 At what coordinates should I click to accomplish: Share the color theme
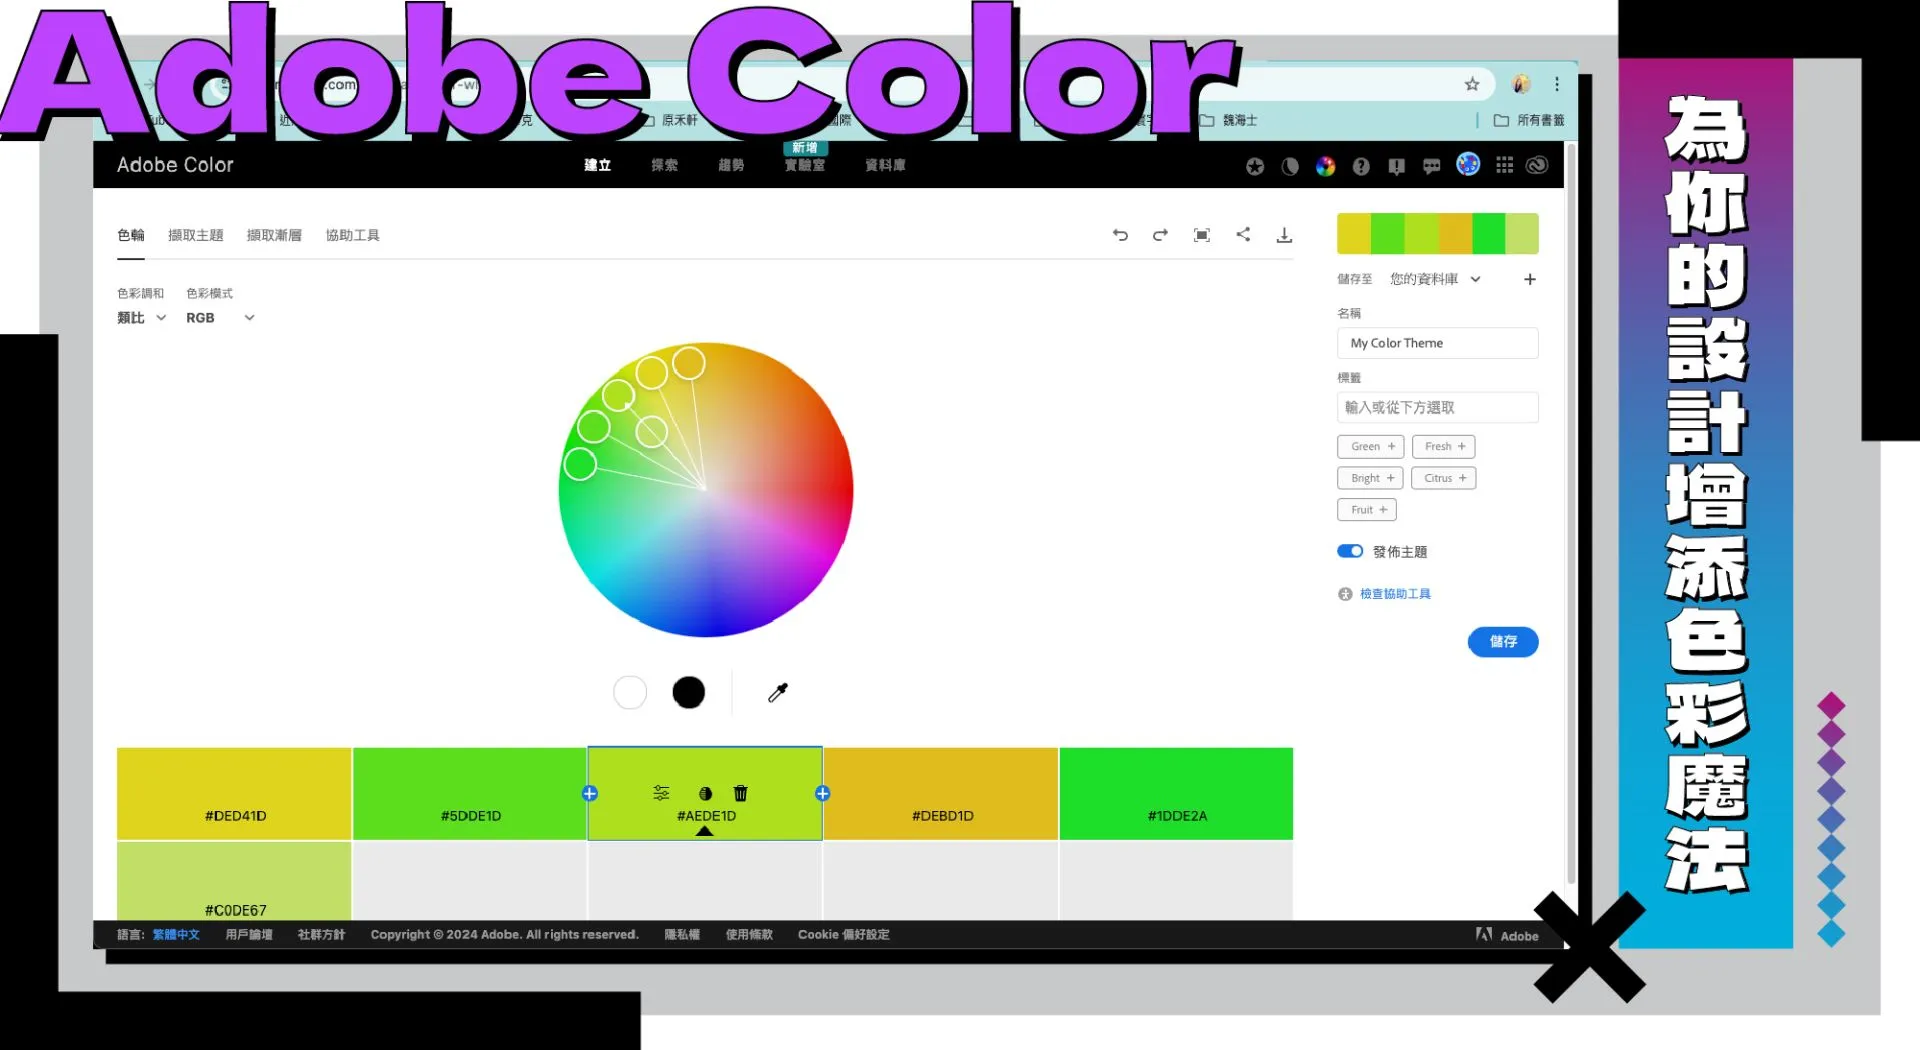(1243, 234)
